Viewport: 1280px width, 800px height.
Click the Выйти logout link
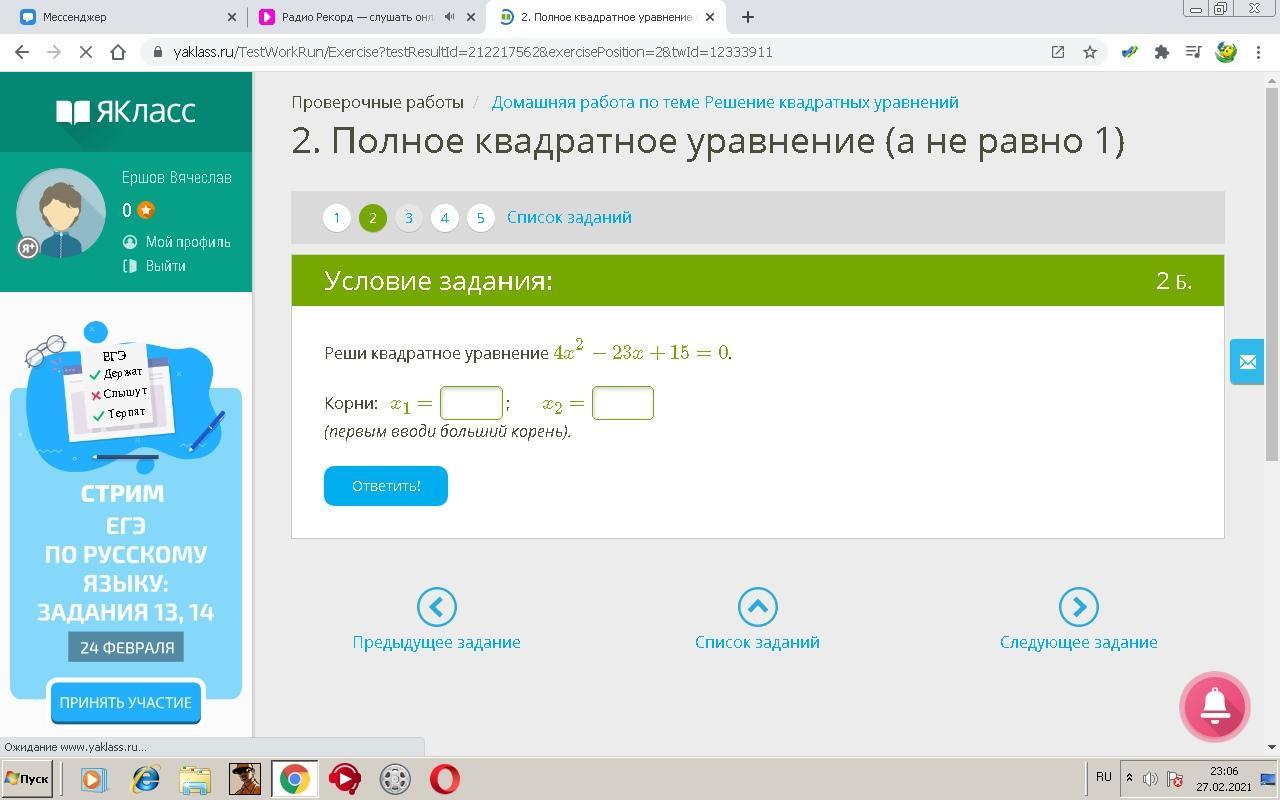[x=165, y=266]
